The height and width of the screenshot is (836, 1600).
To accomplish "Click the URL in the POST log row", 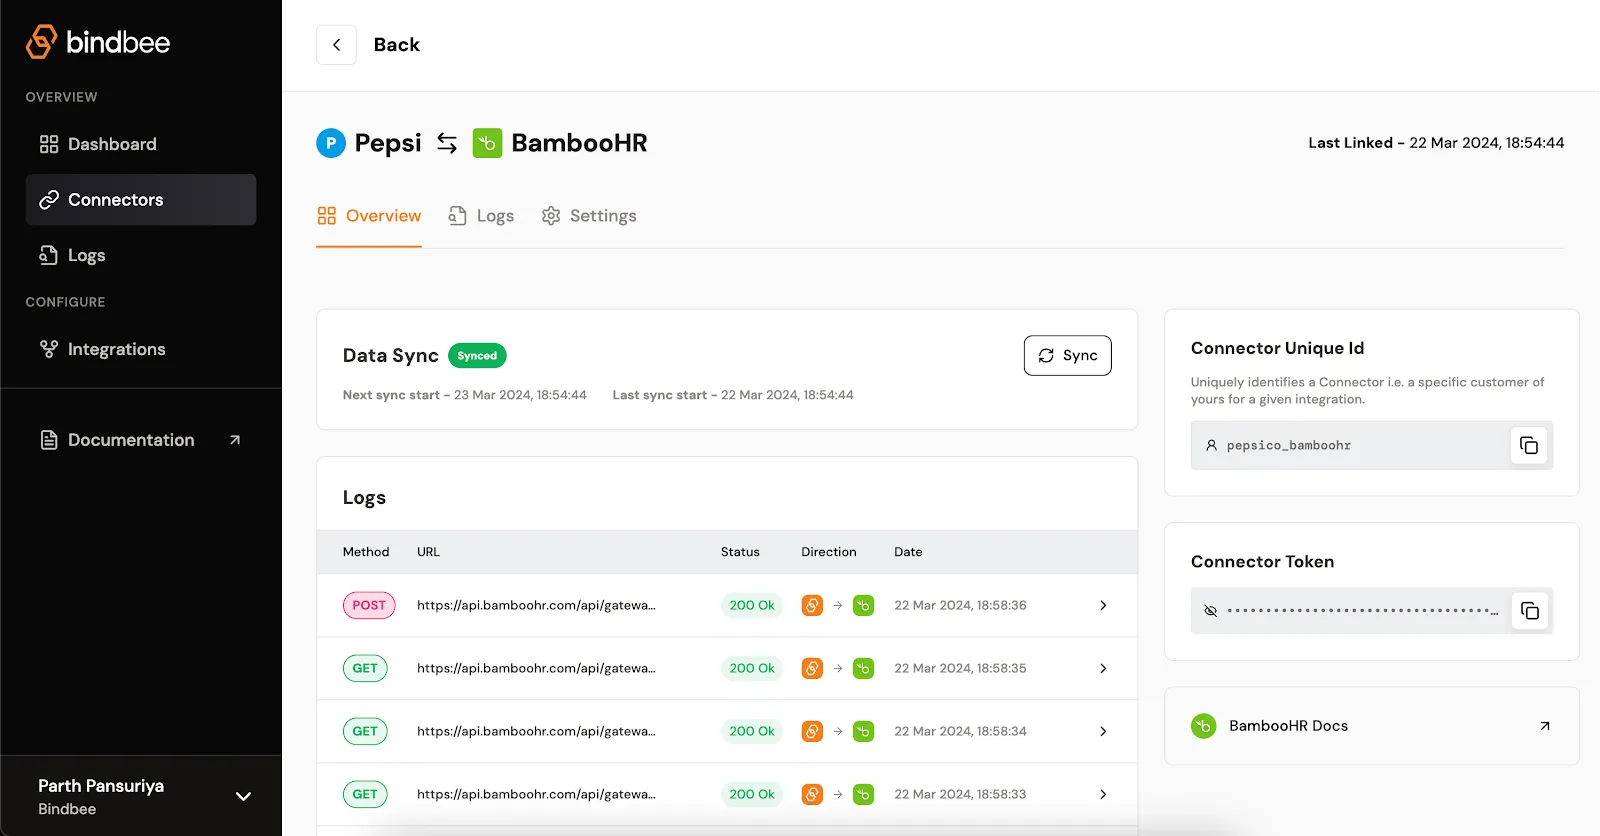I will 536,605.
